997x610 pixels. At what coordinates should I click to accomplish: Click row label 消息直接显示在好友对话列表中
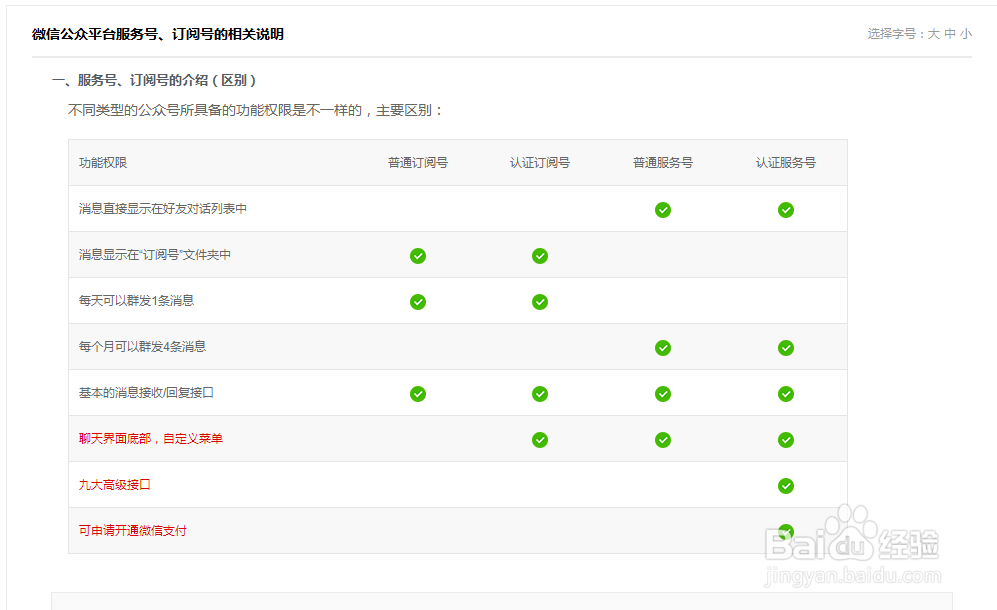tap(163, 209)
